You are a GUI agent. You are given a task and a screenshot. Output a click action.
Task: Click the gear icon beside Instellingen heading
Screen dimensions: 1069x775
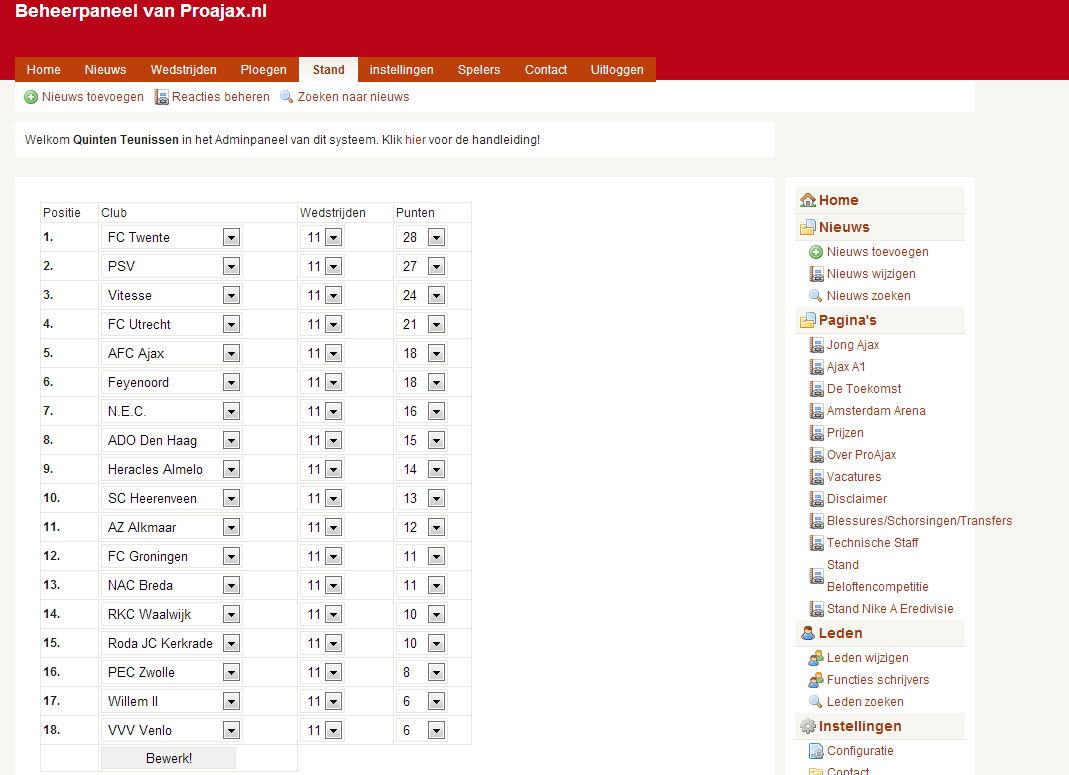pyautogui.click(x=808, y=727)
